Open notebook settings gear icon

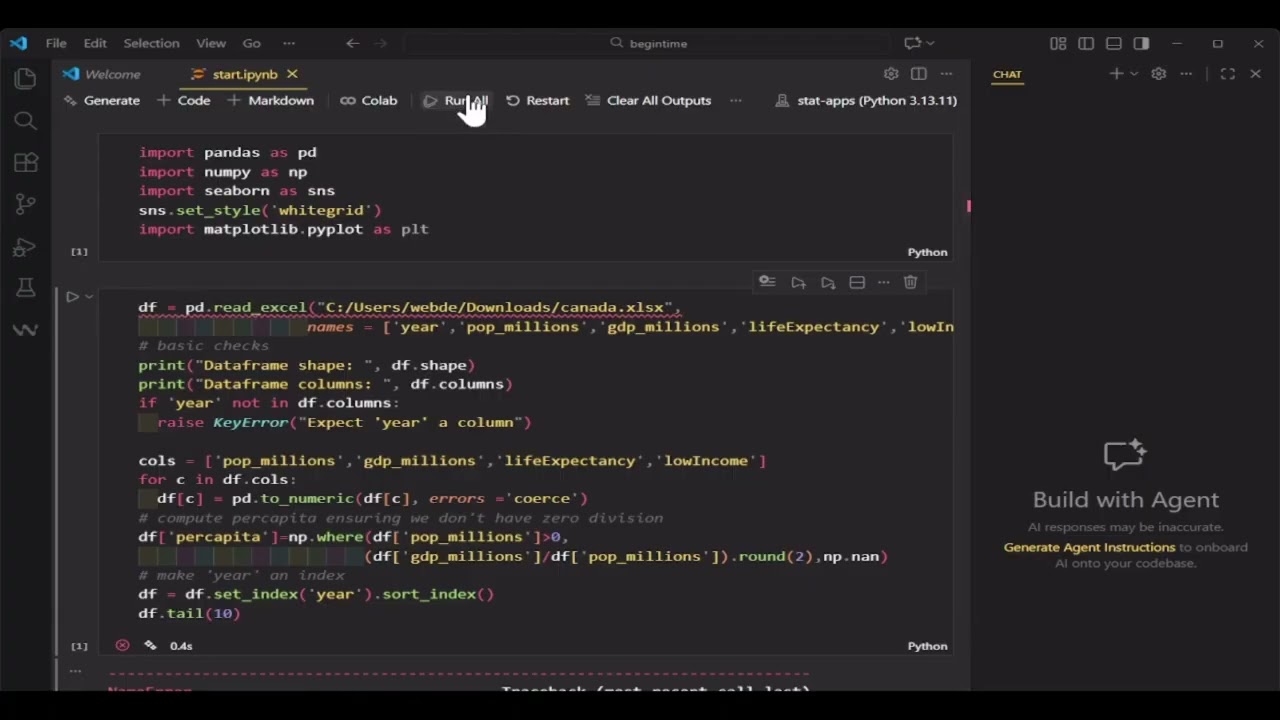[x=891, y=74]
